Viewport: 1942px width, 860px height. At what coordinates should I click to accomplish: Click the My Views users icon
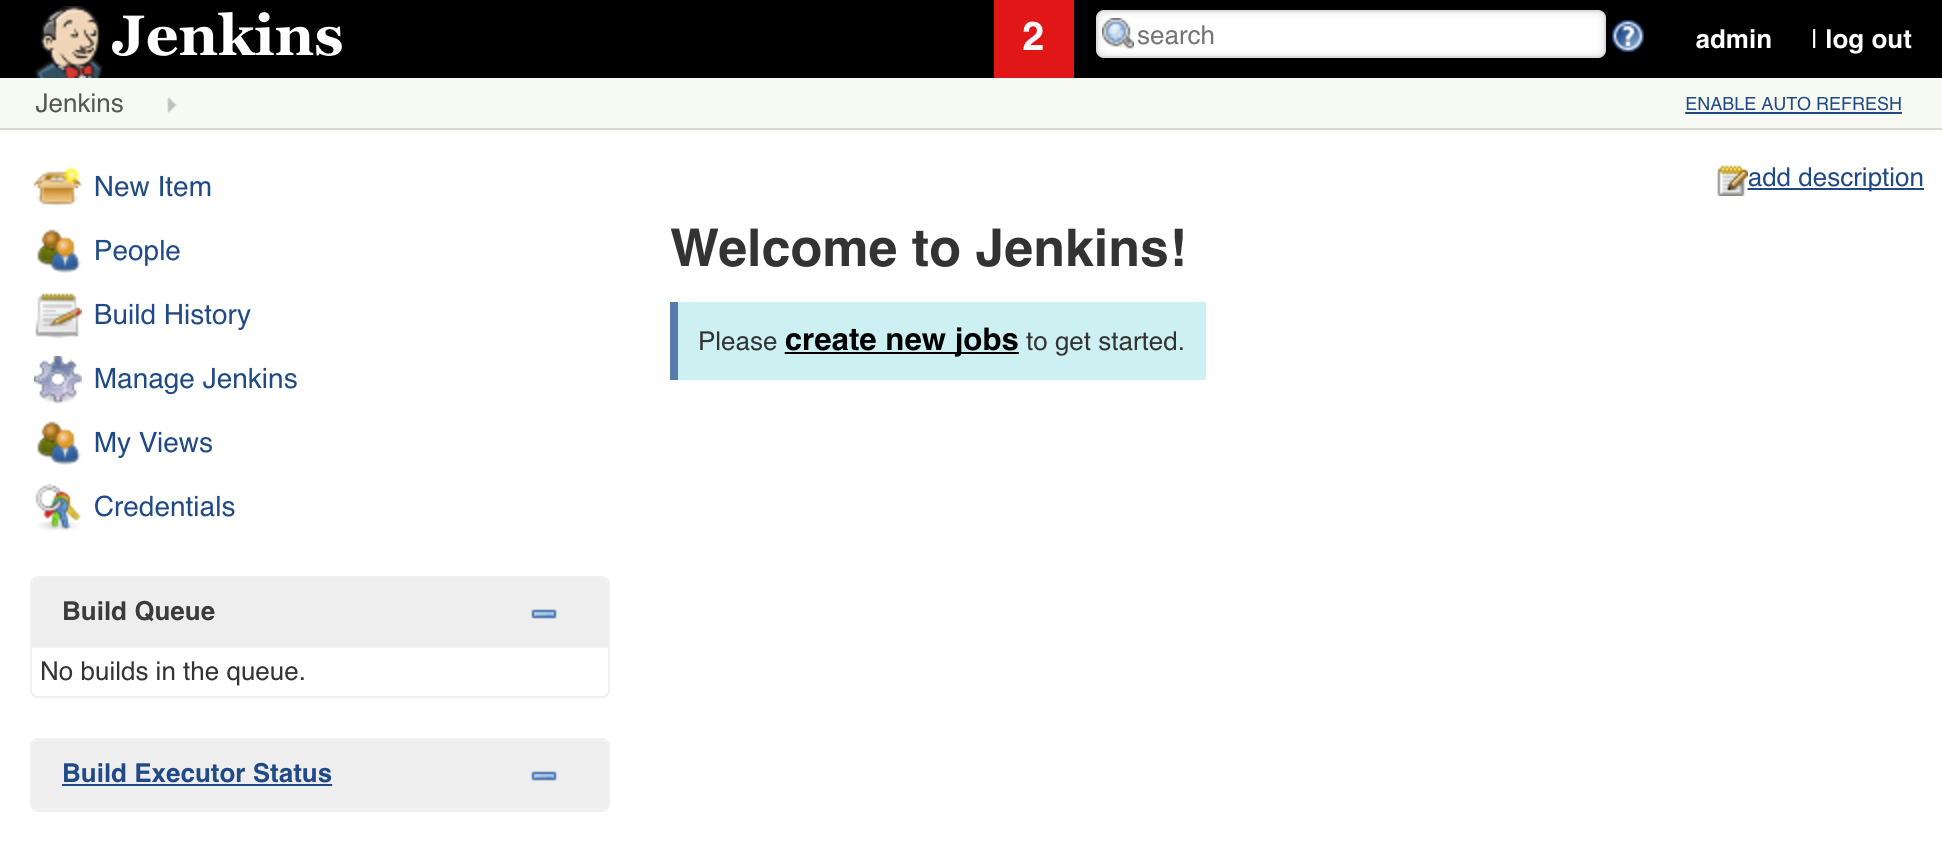pyautogui.click(x=57, y=442)
